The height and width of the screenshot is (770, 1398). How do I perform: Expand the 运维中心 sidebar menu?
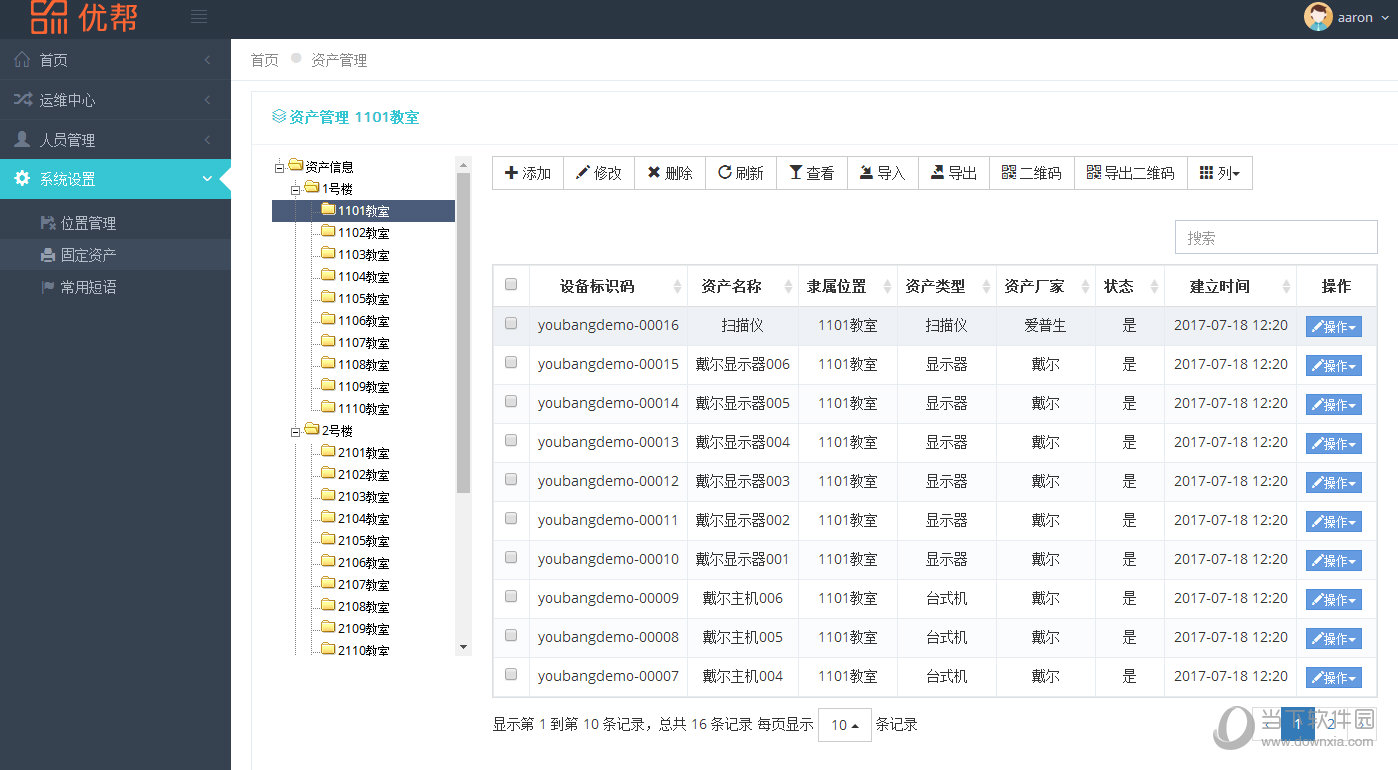pyautogui.click(x=115, y=100)
